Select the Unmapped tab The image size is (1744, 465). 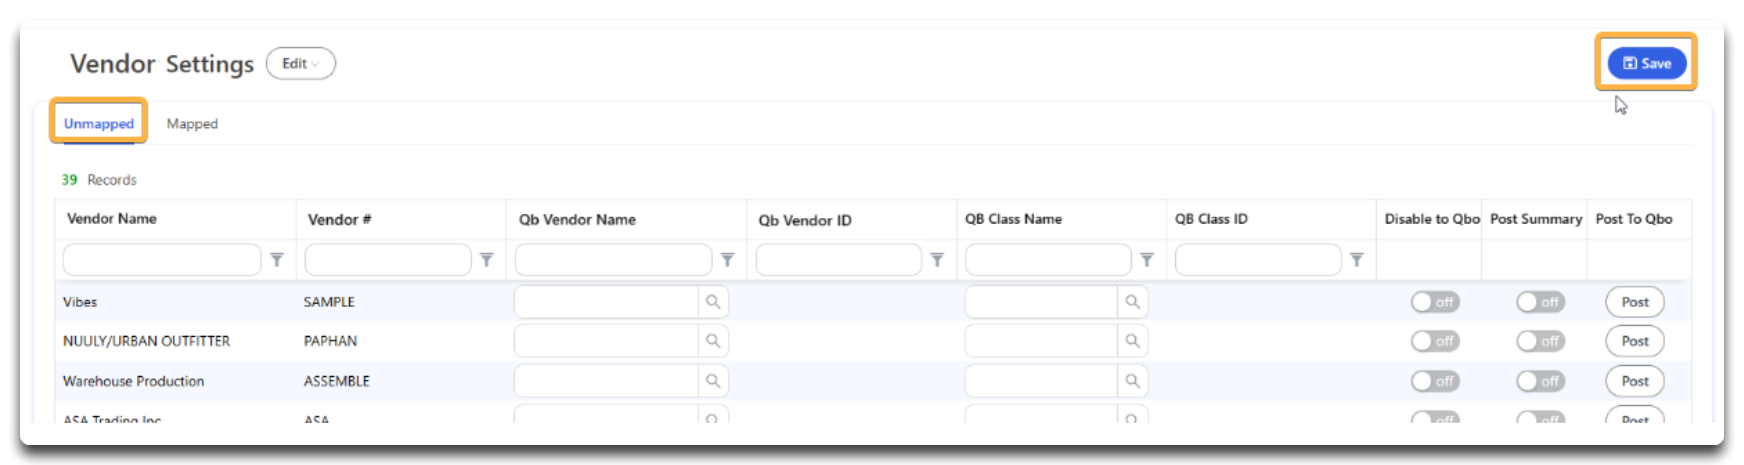(99, 124)
